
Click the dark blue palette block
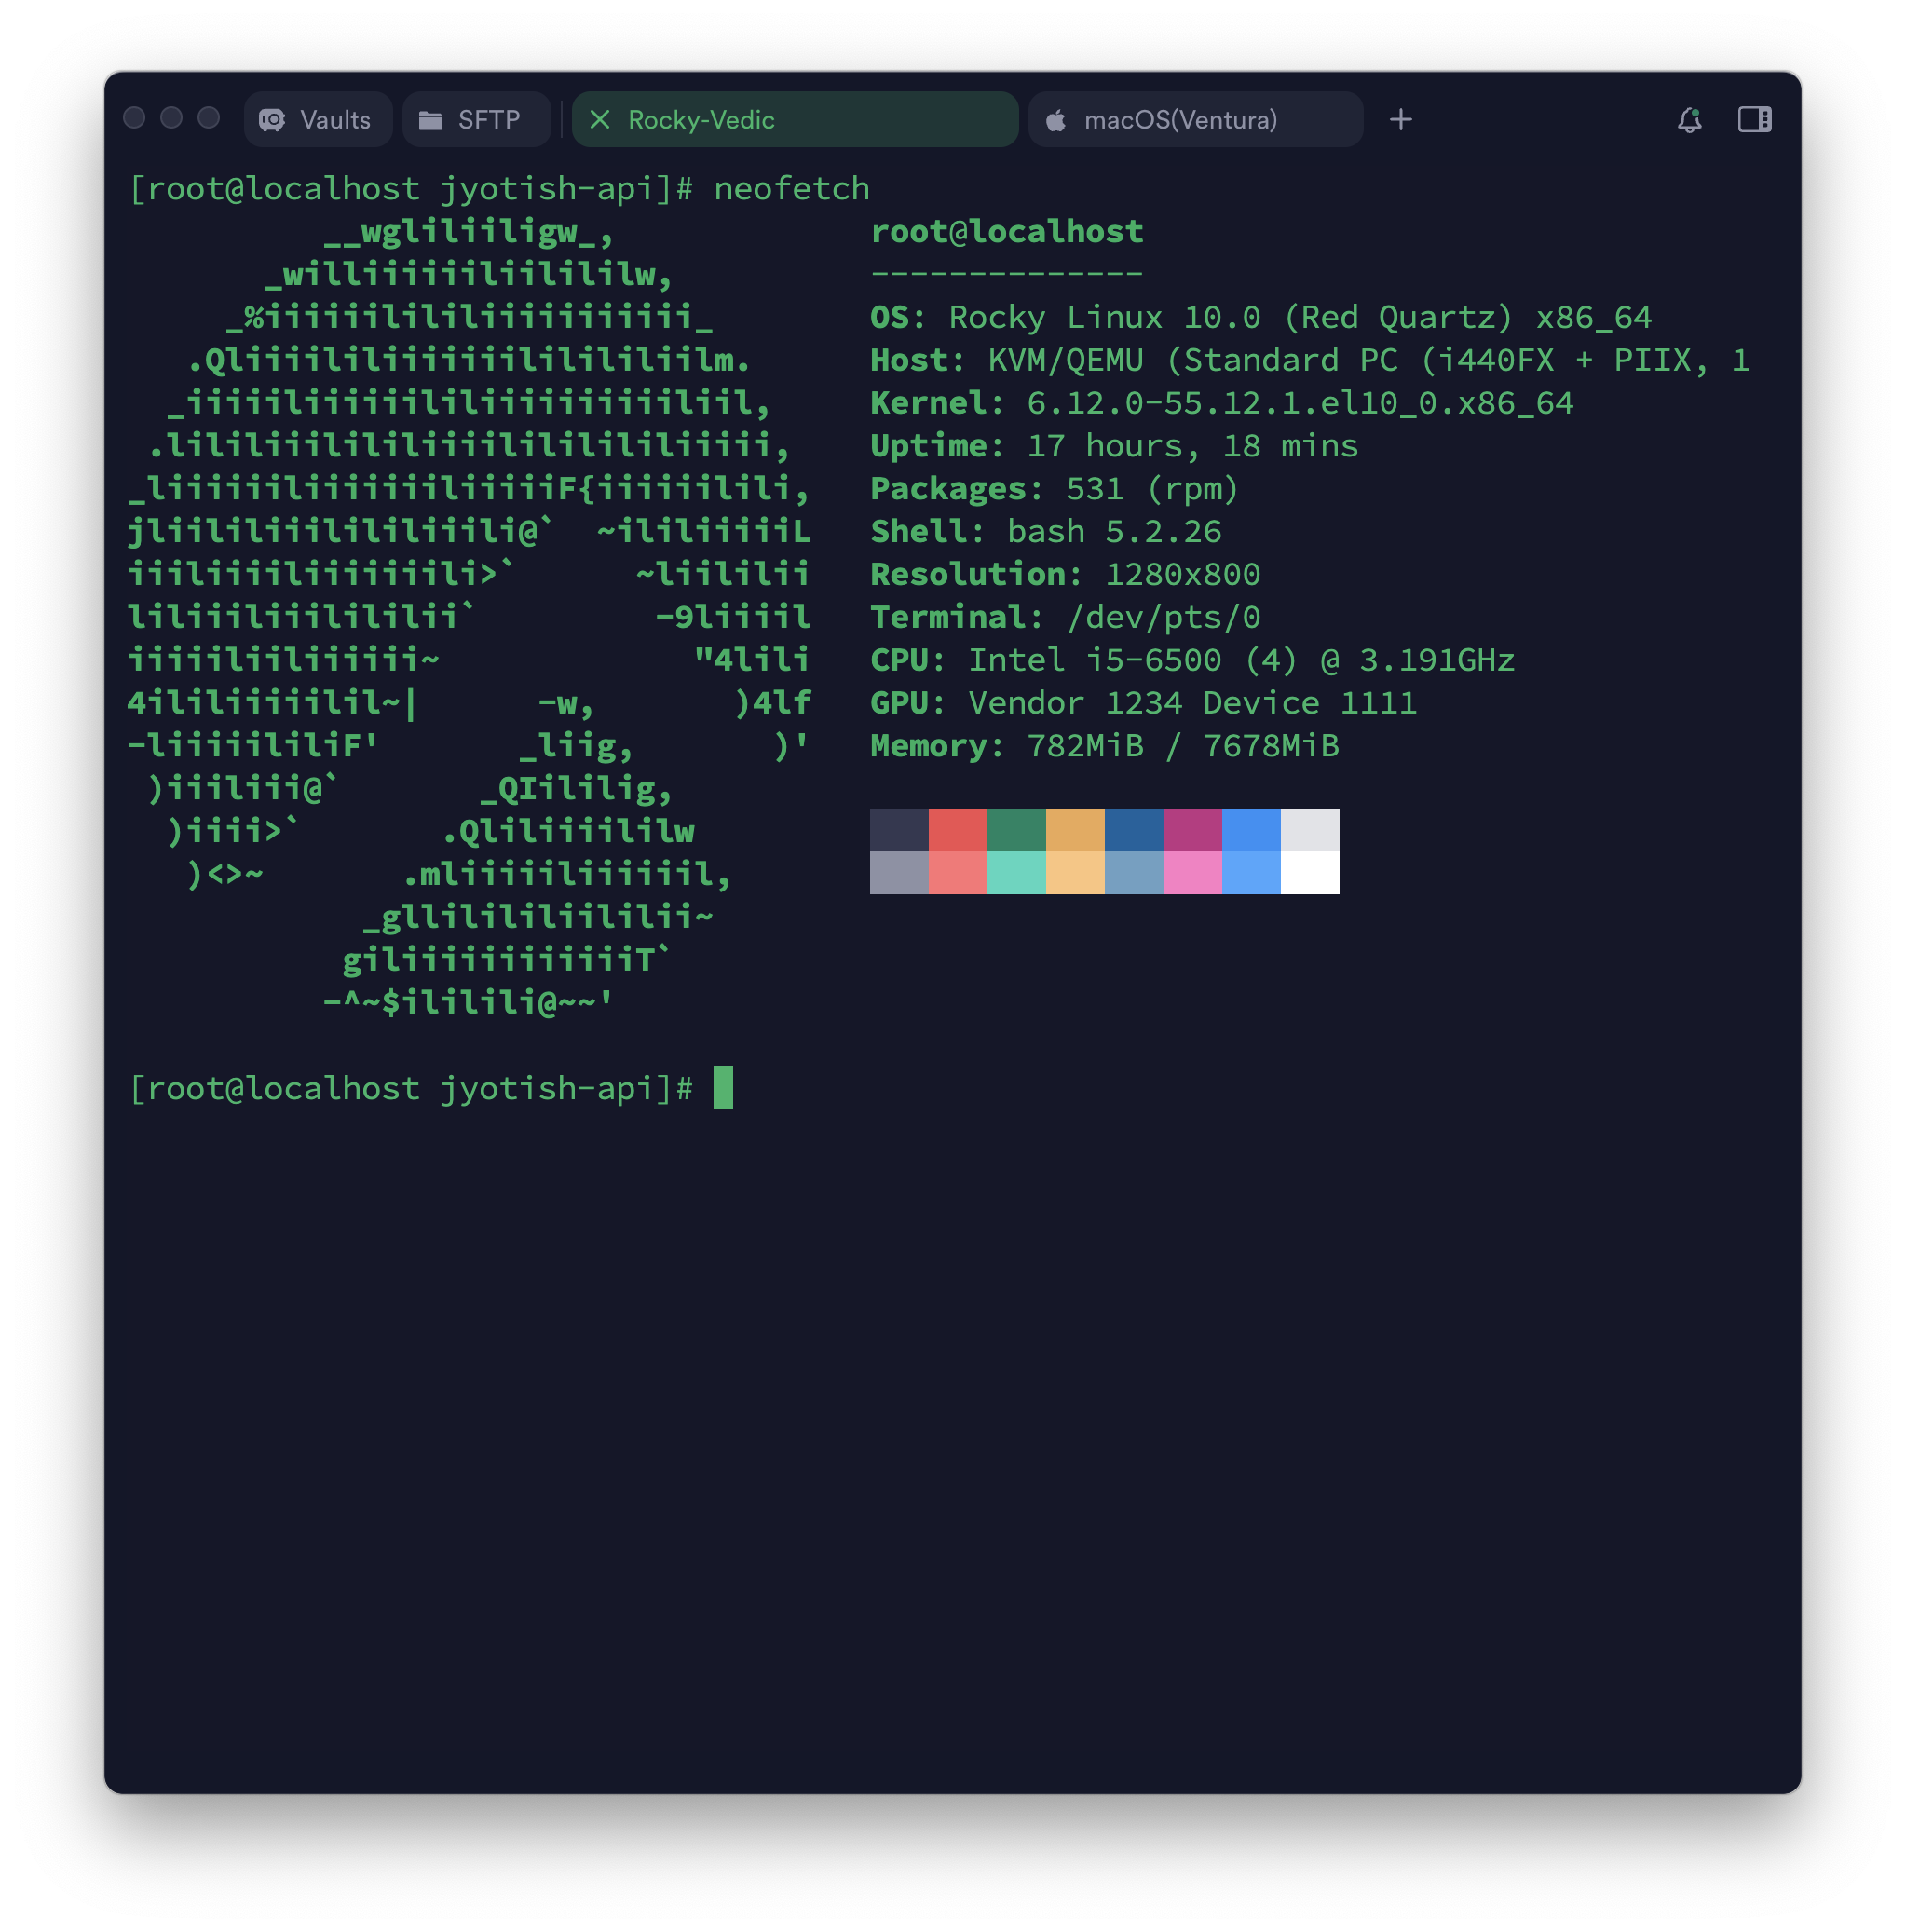point(1134,830)
